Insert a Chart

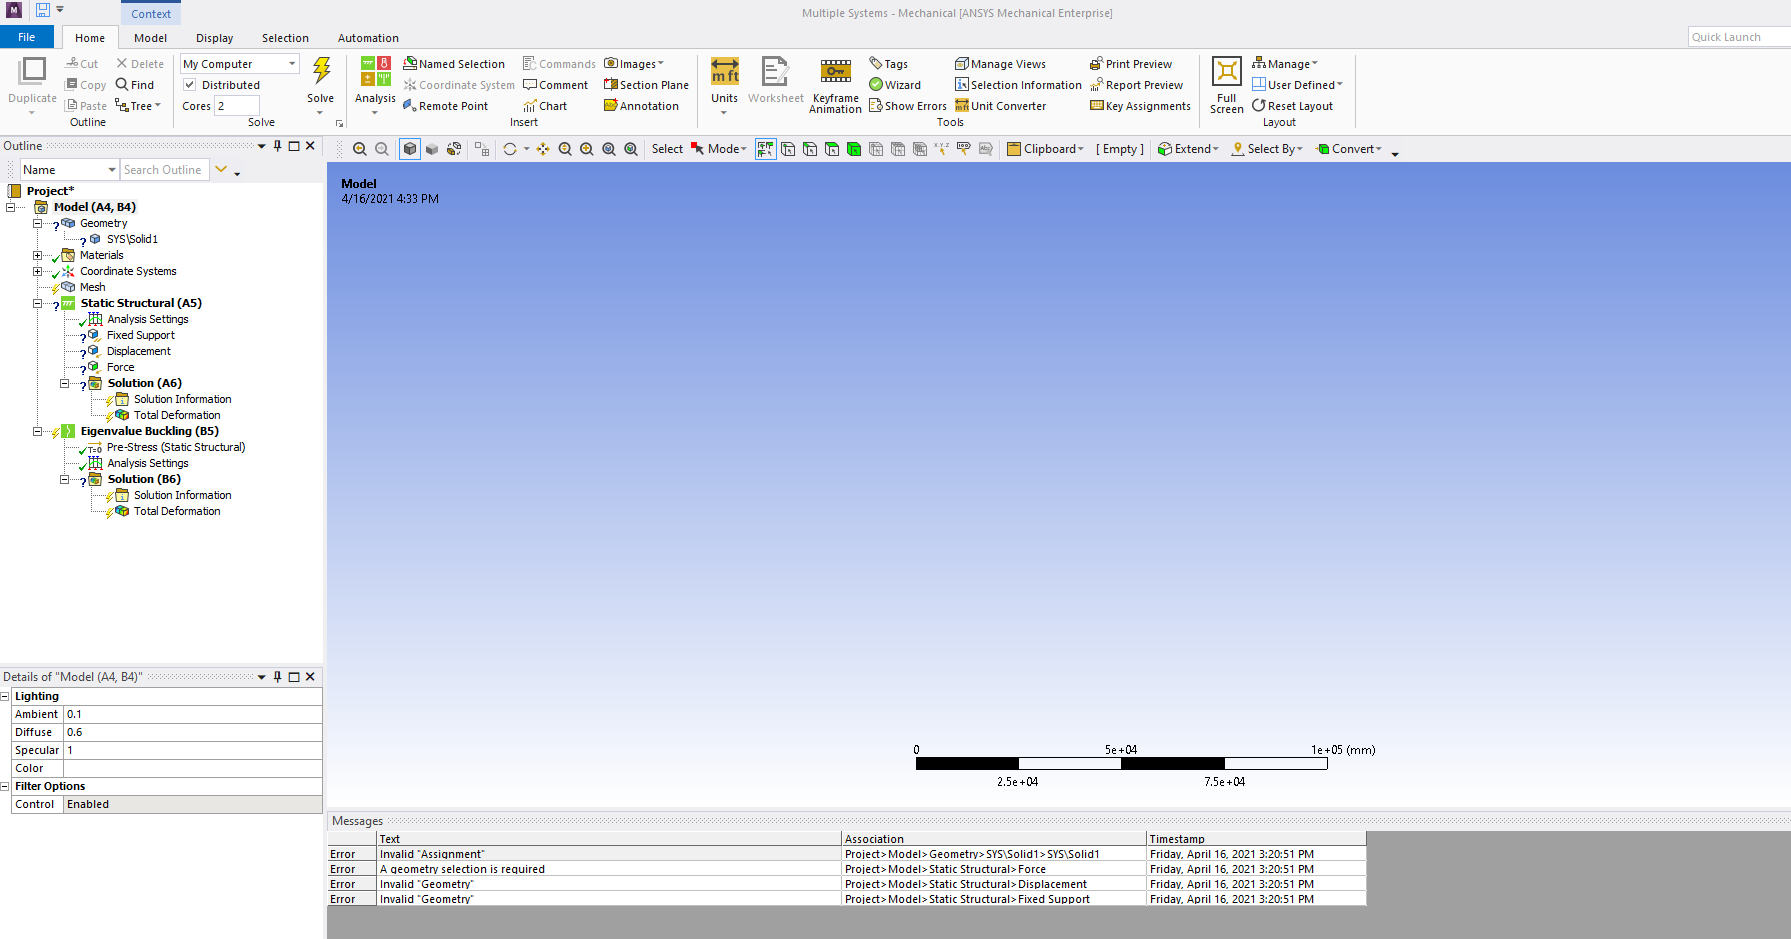(545, 106)
